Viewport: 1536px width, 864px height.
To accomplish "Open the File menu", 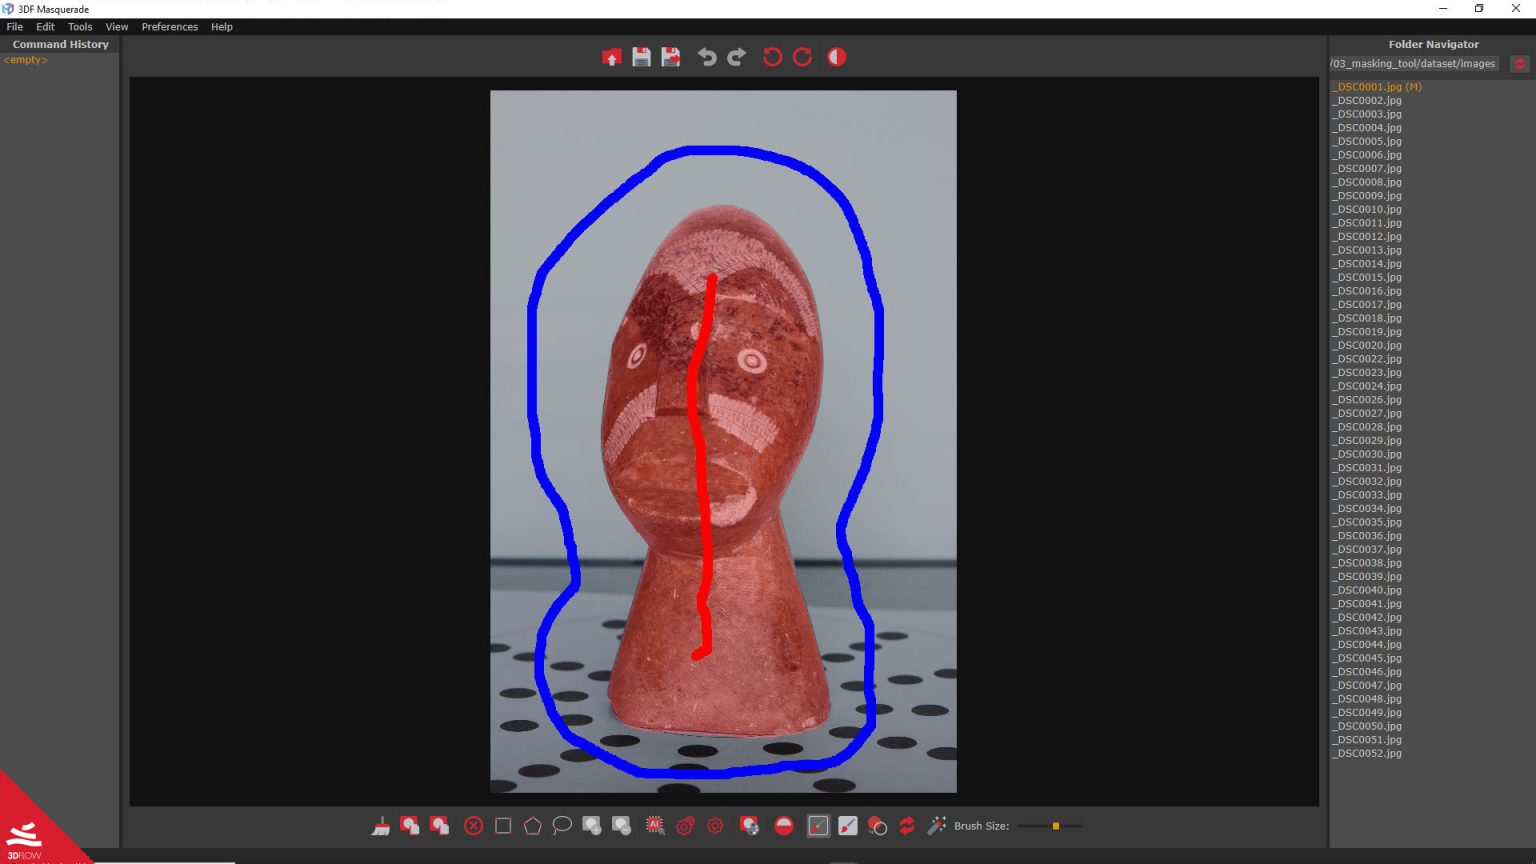I will tap(14, 27).
